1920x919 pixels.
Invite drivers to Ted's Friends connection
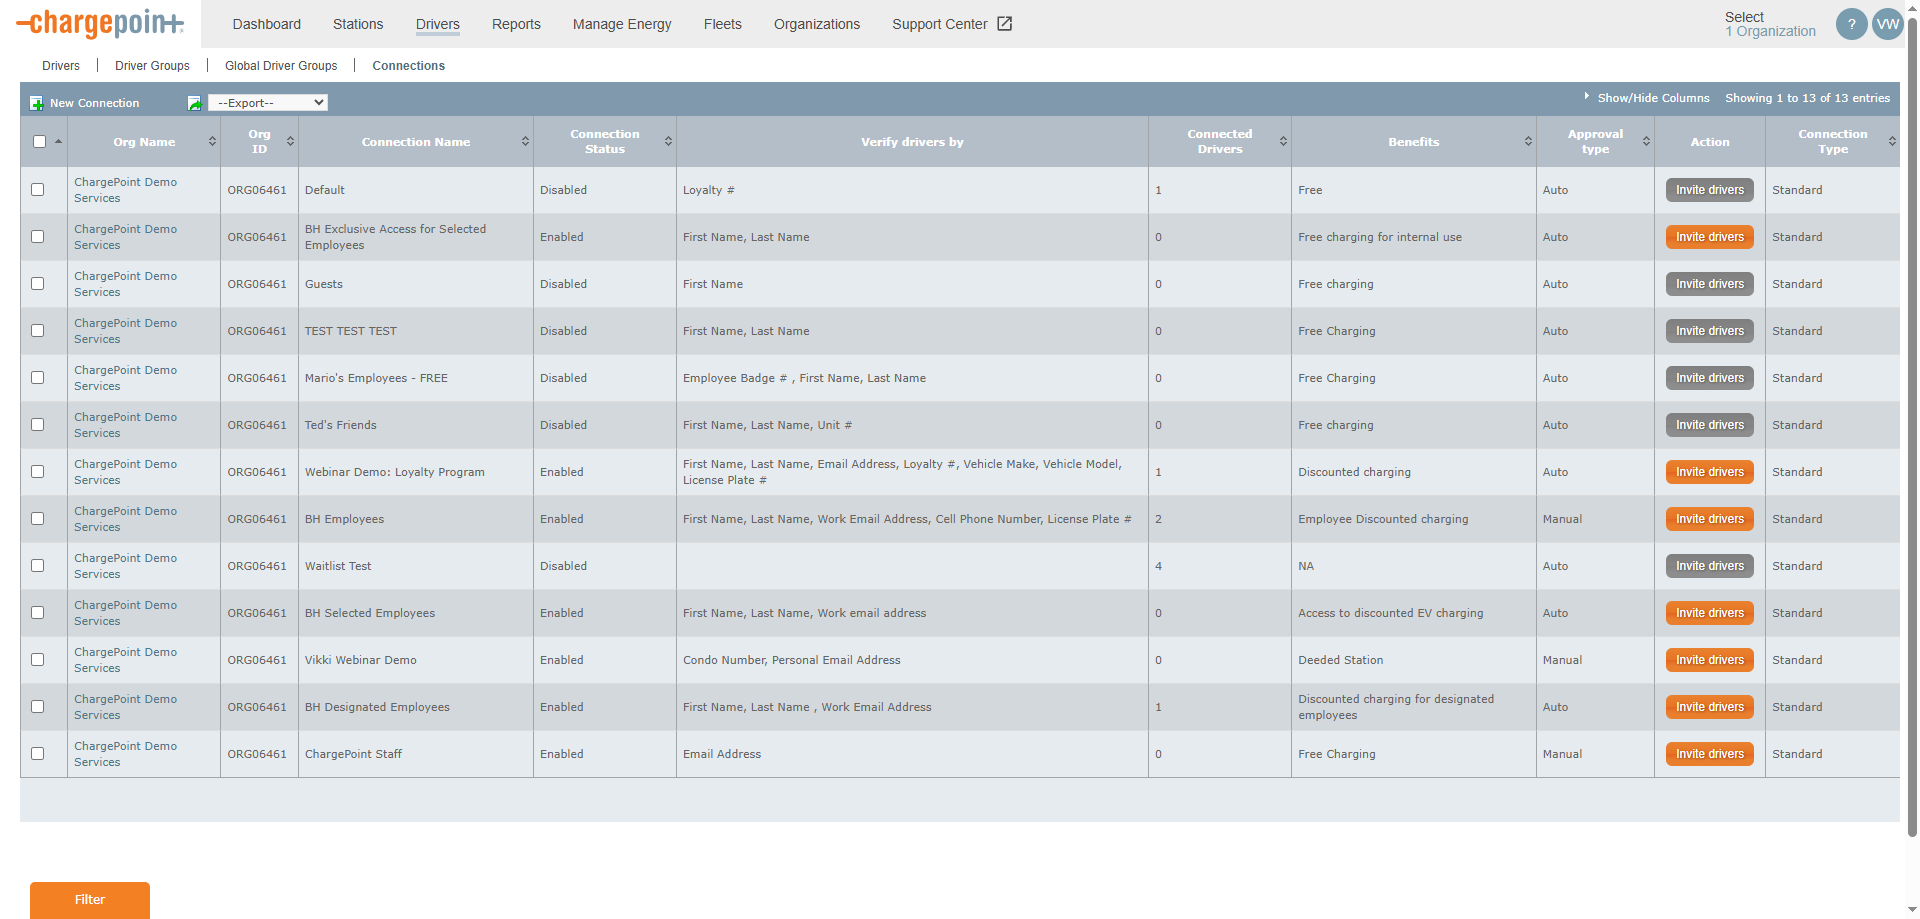click(1710, 425)
